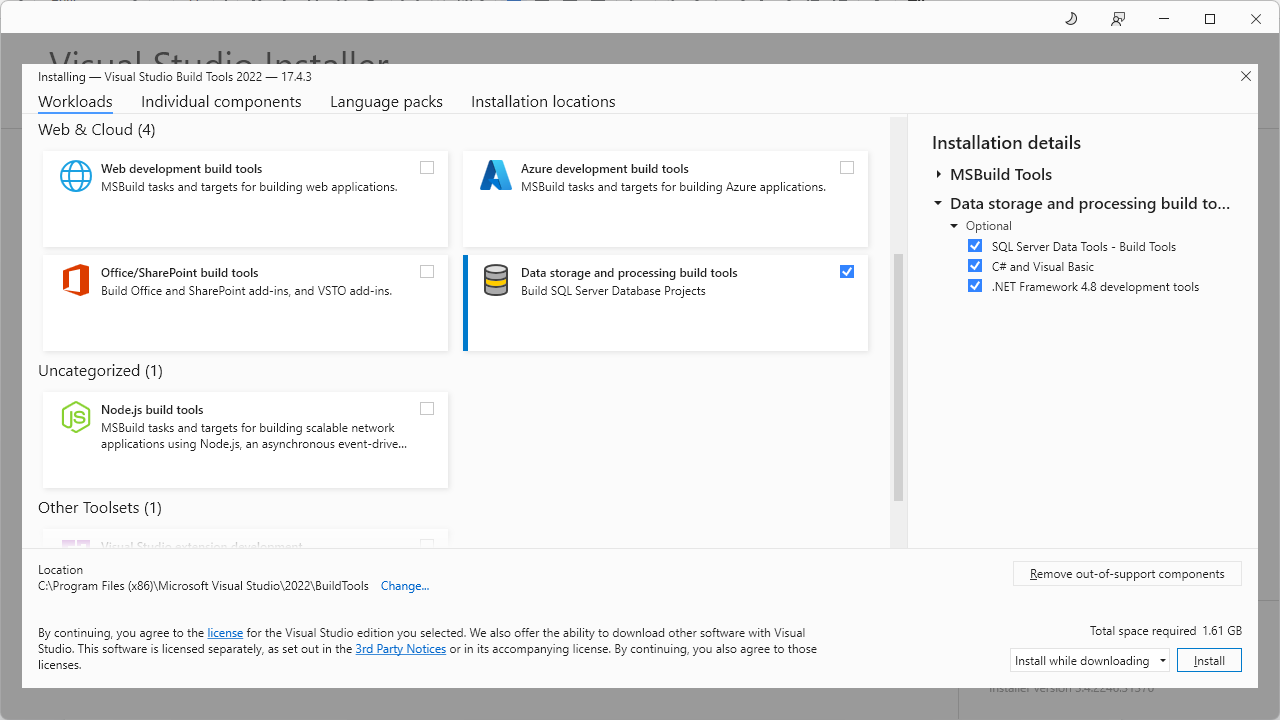Check Office/SharePoint build tools checkbox
The height and width of the screenshot is (720, 1280).
coord(427,272)
